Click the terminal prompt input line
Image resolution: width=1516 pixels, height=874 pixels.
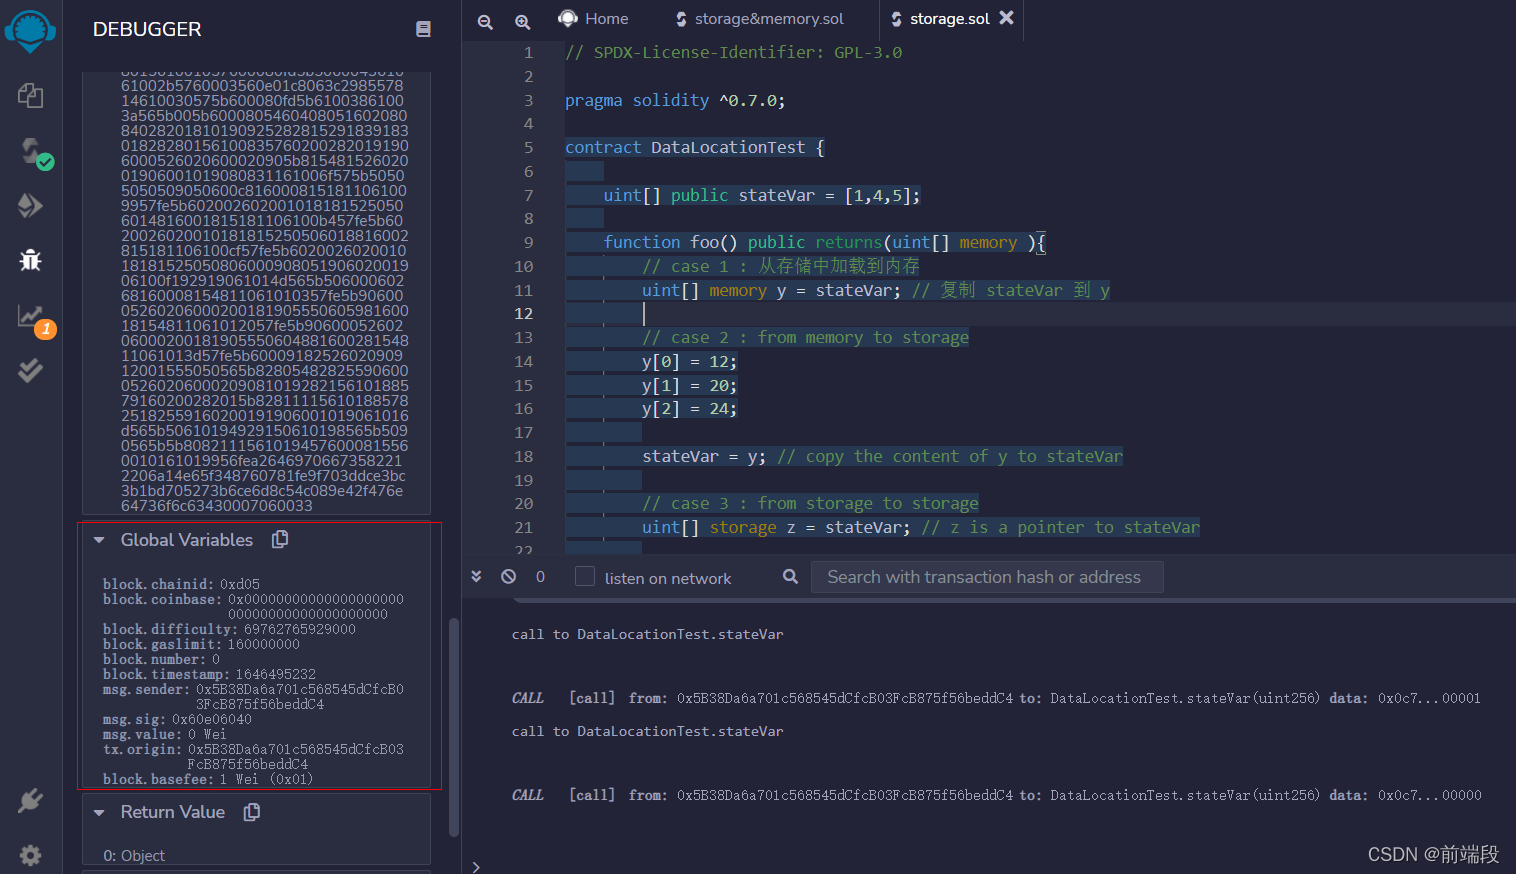click(x=990, y=866)
